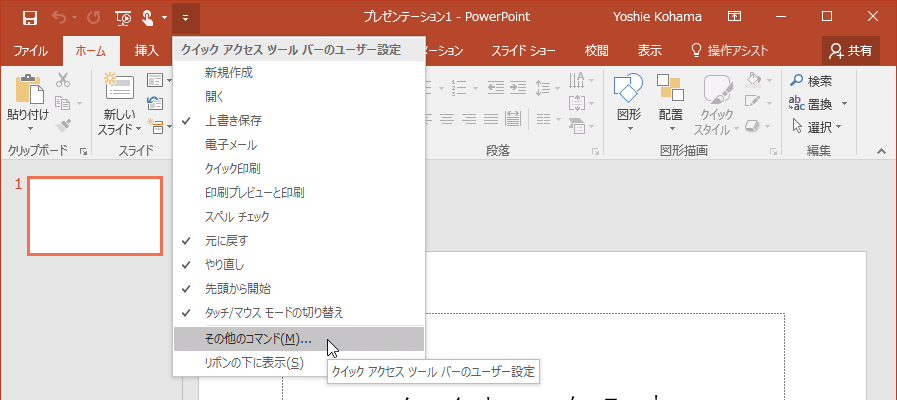897x400 pixels.
Task: Click the numbered list icon
Action: click(x=461, y=87)
